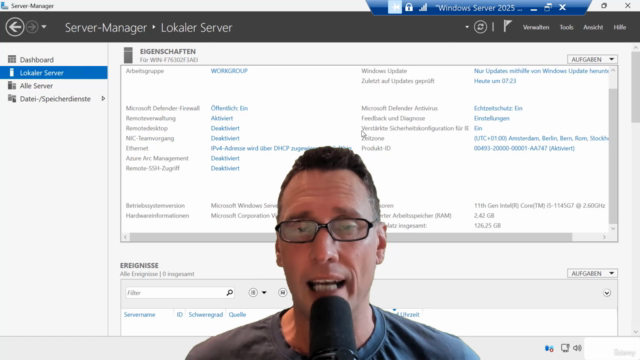Click the forward navigation arrow
The width and height of the screenshot is (640, 360).
point(32,27)
